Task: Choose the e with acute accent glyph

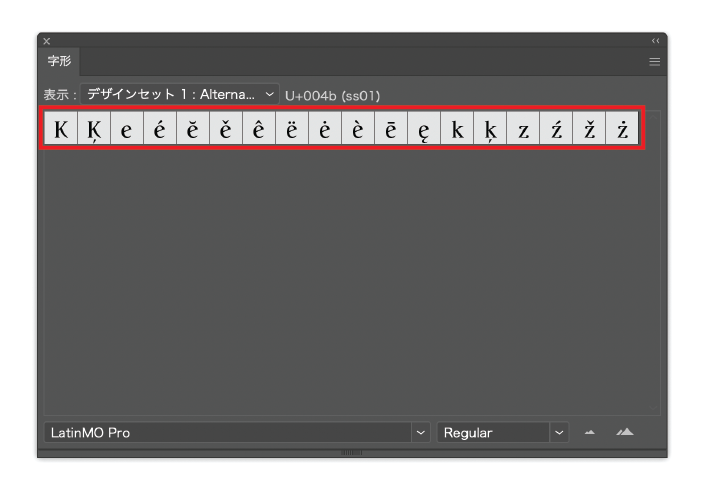Action: [160, 131]
